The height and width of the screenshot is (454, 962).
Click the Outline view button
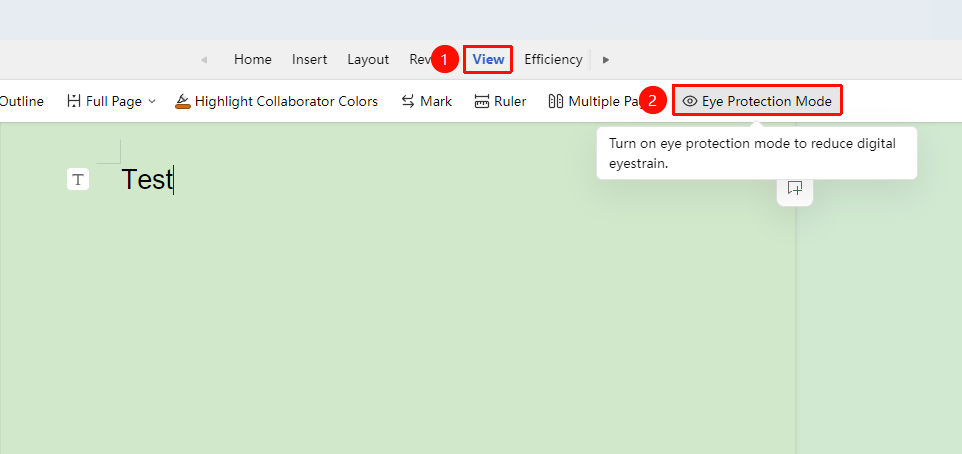point(21,101)
